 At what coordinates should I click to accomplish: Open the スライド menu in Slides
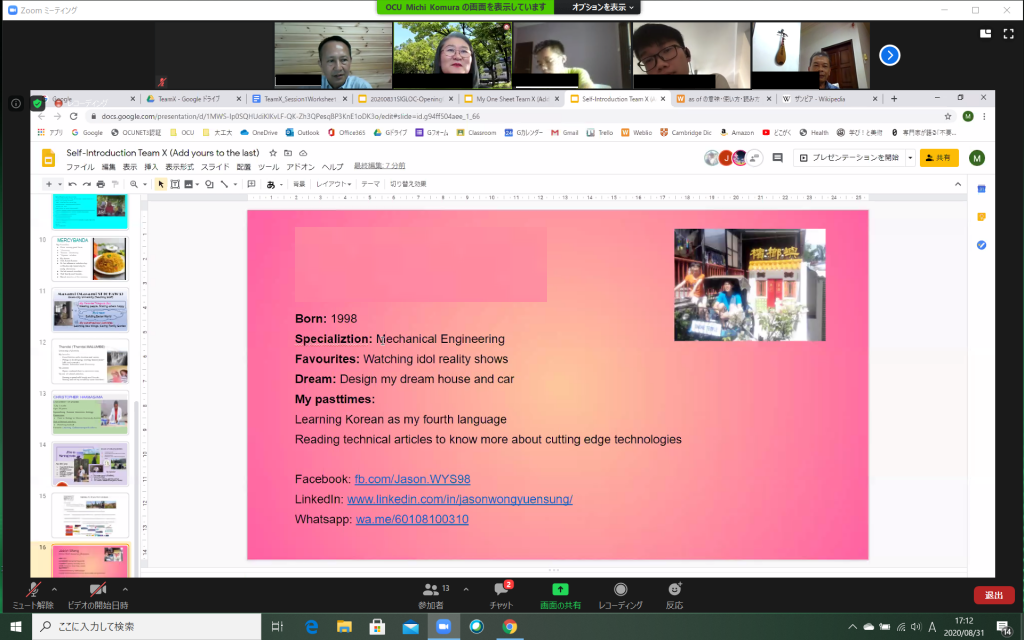(x=215, y=167)
